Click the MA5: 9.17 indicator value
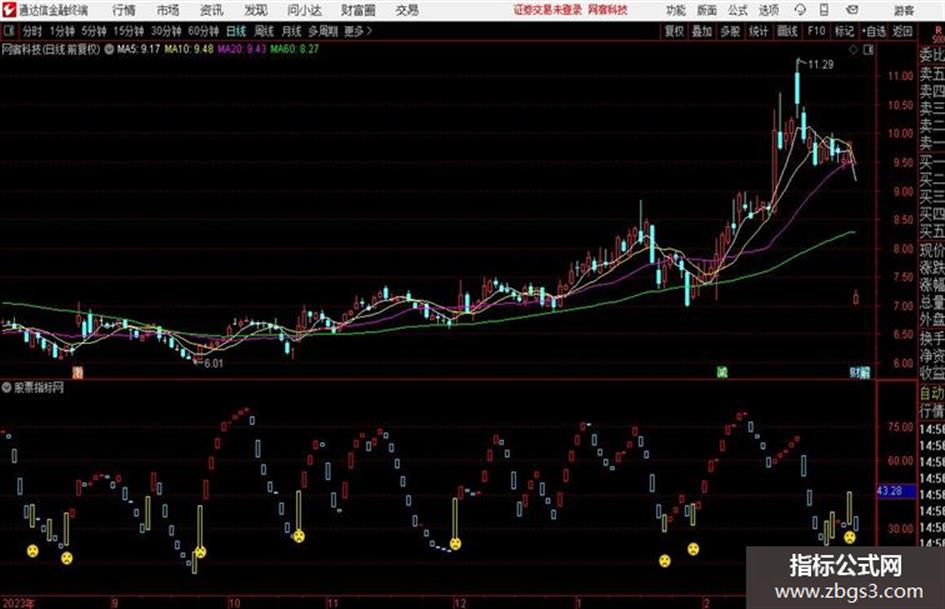The height and width of the screenshot is (609, 945). pos(139,49)
